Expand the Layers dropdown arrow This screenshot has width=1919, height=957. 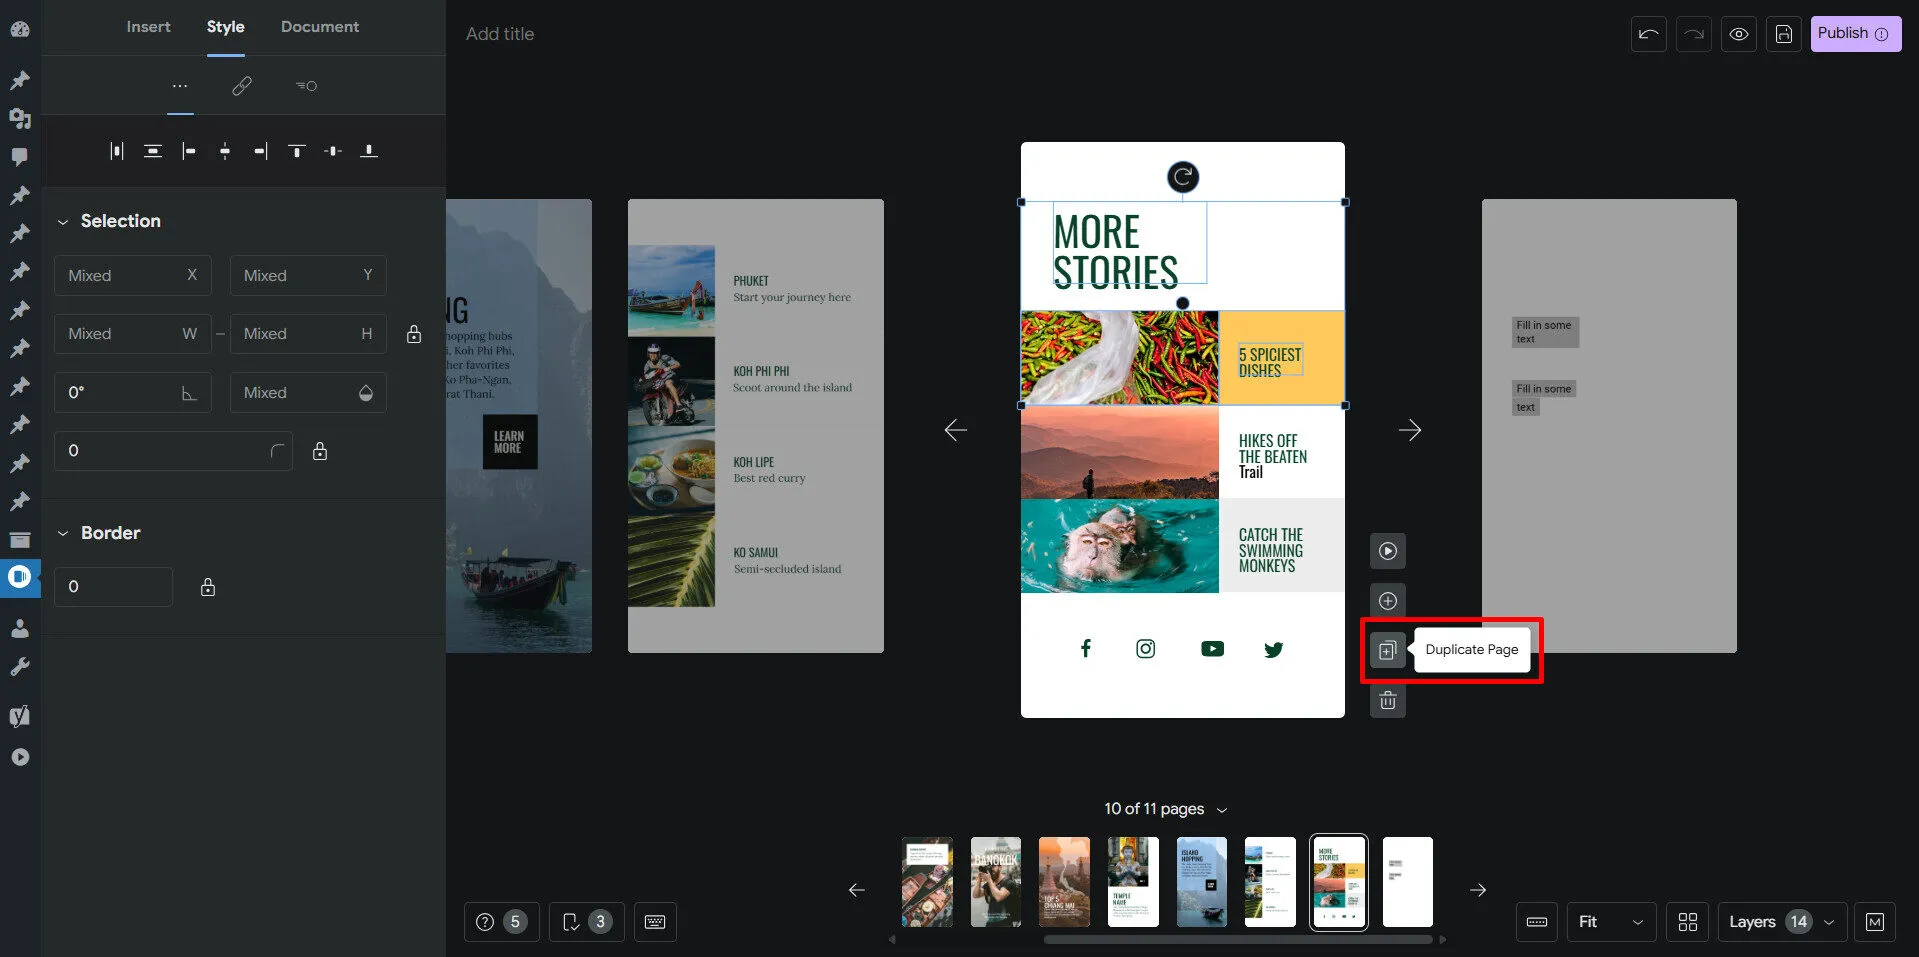click(x=1830, y=921)
